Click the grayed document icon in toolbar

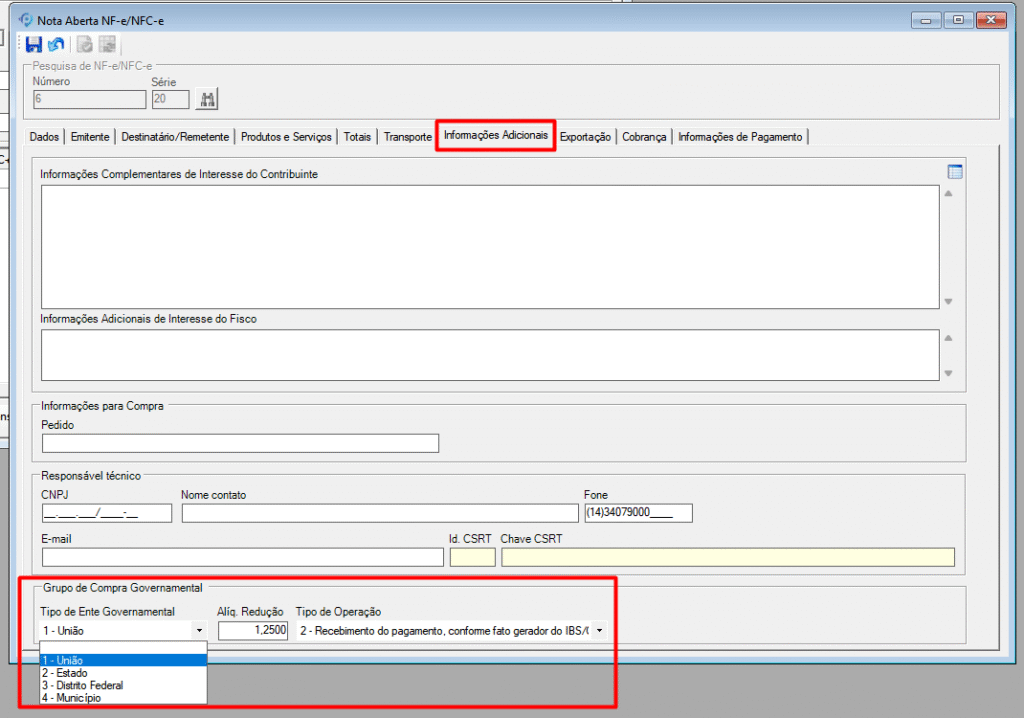click(x=86, y=44)
